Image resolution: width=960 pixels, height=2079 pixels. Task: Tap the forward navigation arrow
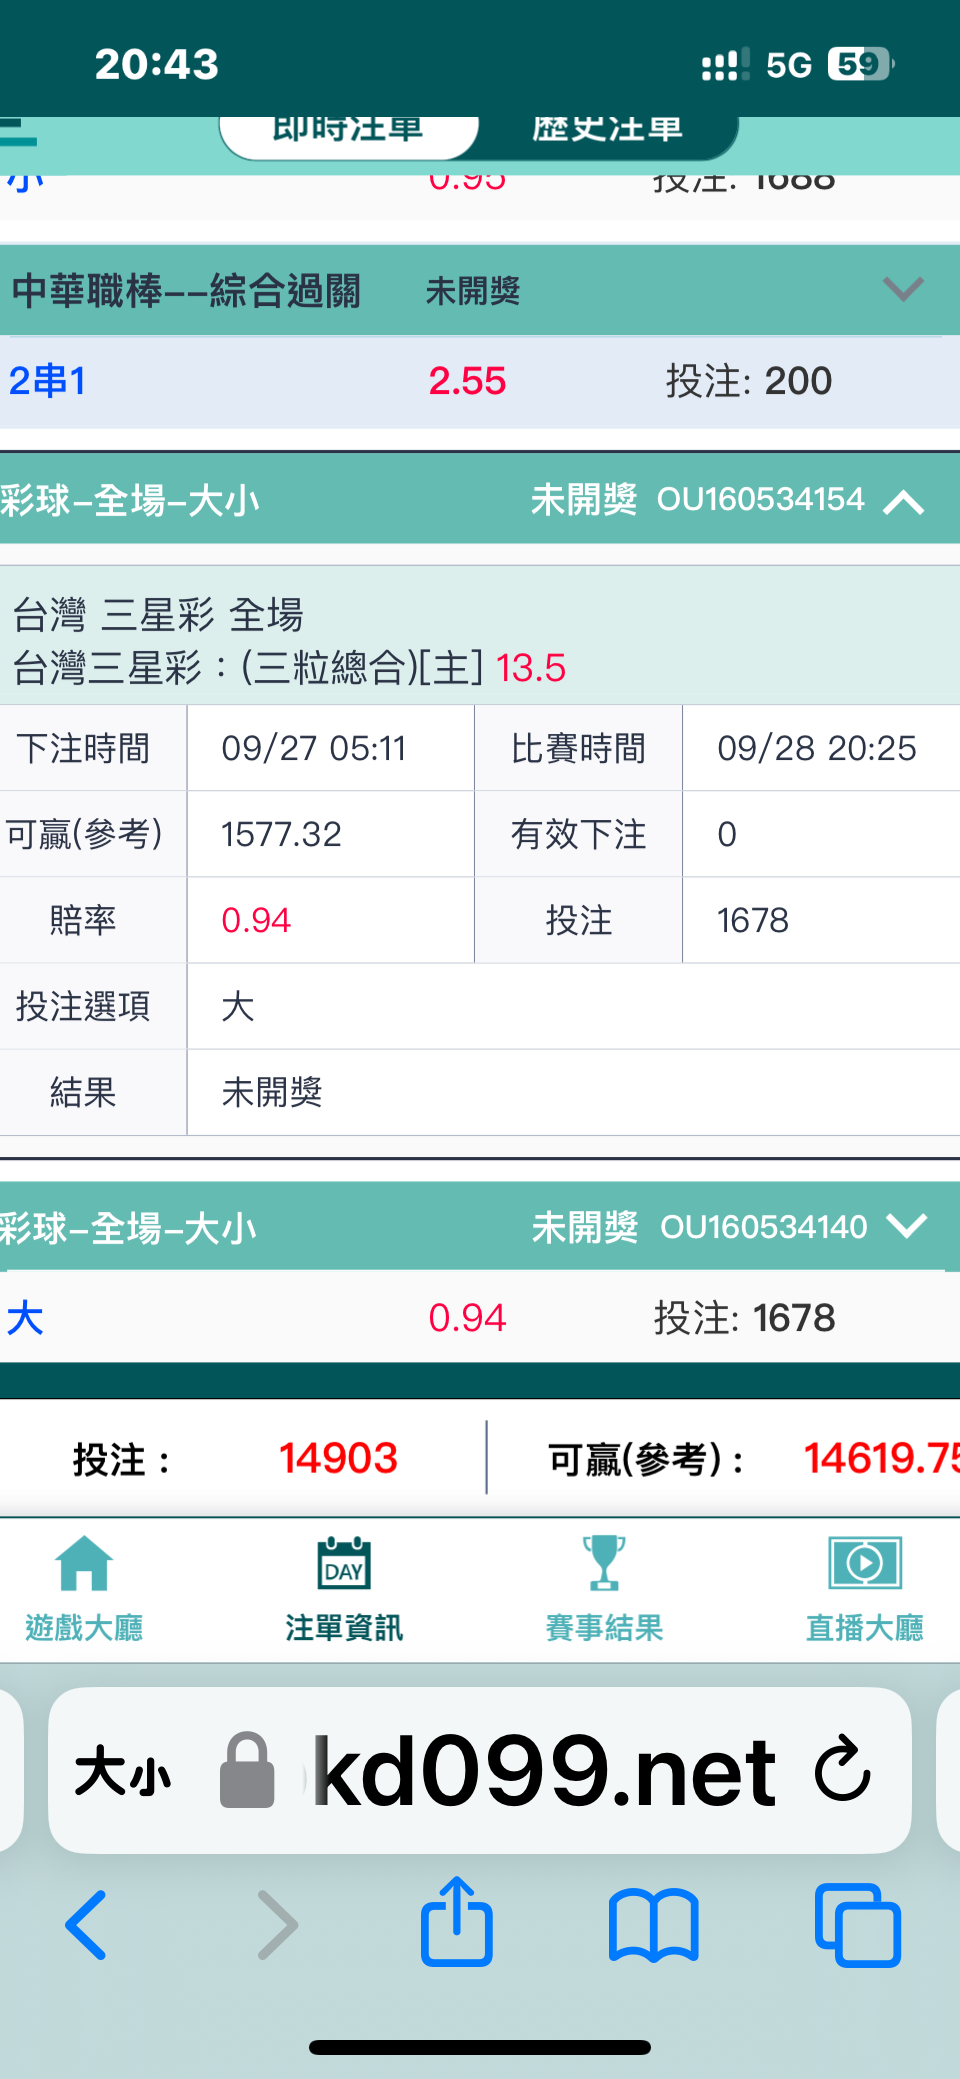(277, 1925)
